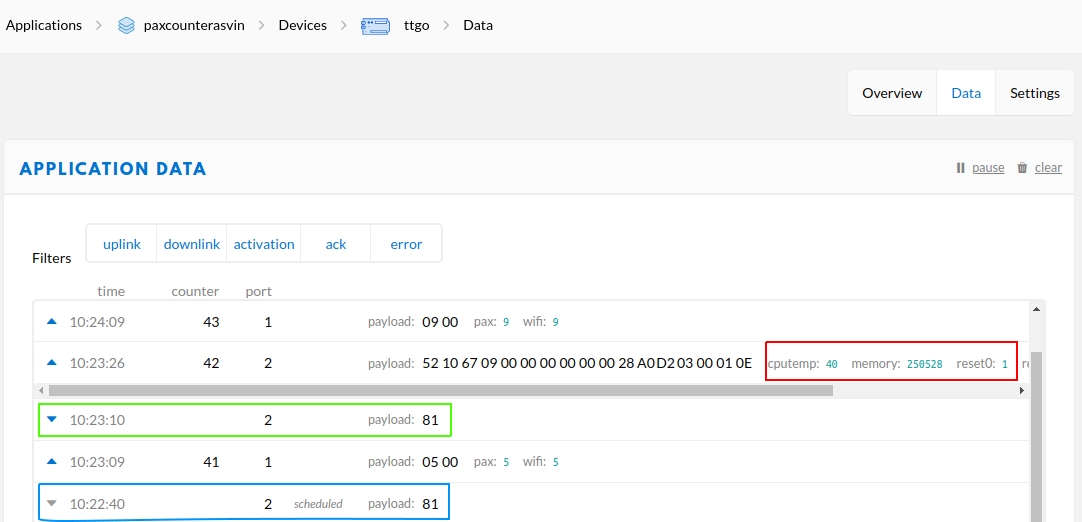
Task: Toggle the ack filter
Action: pyautogui.click(x=336, y=244)
